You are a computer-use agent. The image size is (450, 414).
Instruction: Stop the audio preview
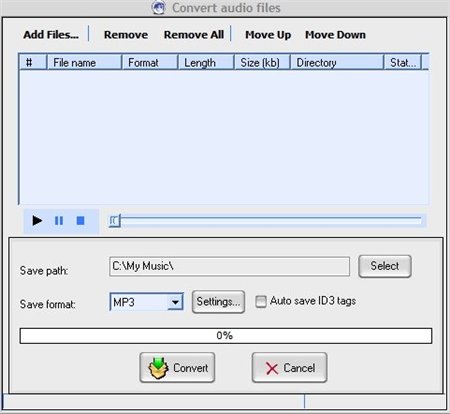80,221
